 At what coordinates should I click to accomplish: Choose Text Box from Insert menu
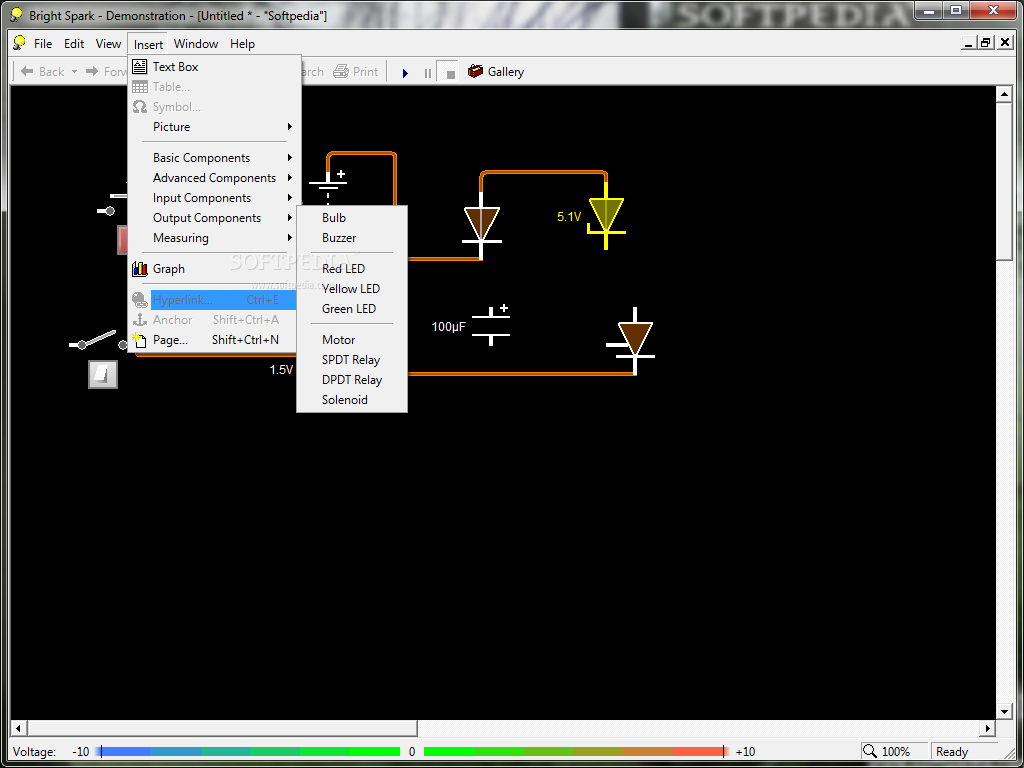click(214, 67)
